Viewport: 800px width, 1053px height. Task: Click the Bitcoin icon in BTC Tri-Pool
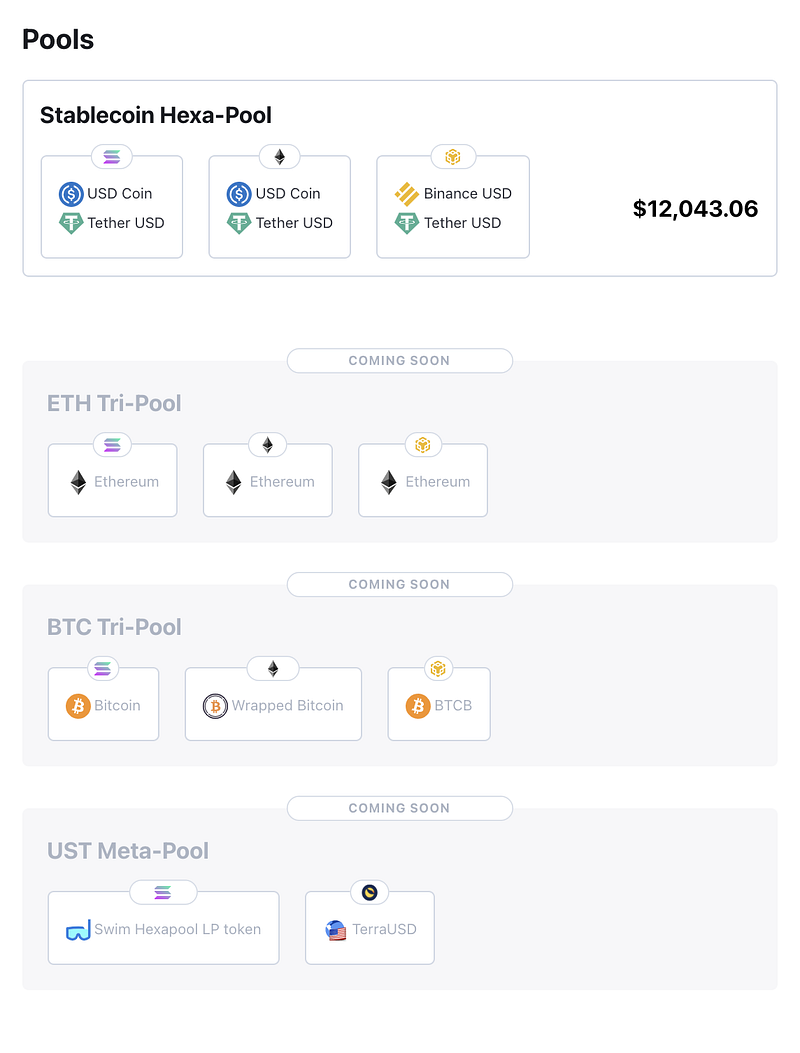pyautogui.click(x=78, y=706)
